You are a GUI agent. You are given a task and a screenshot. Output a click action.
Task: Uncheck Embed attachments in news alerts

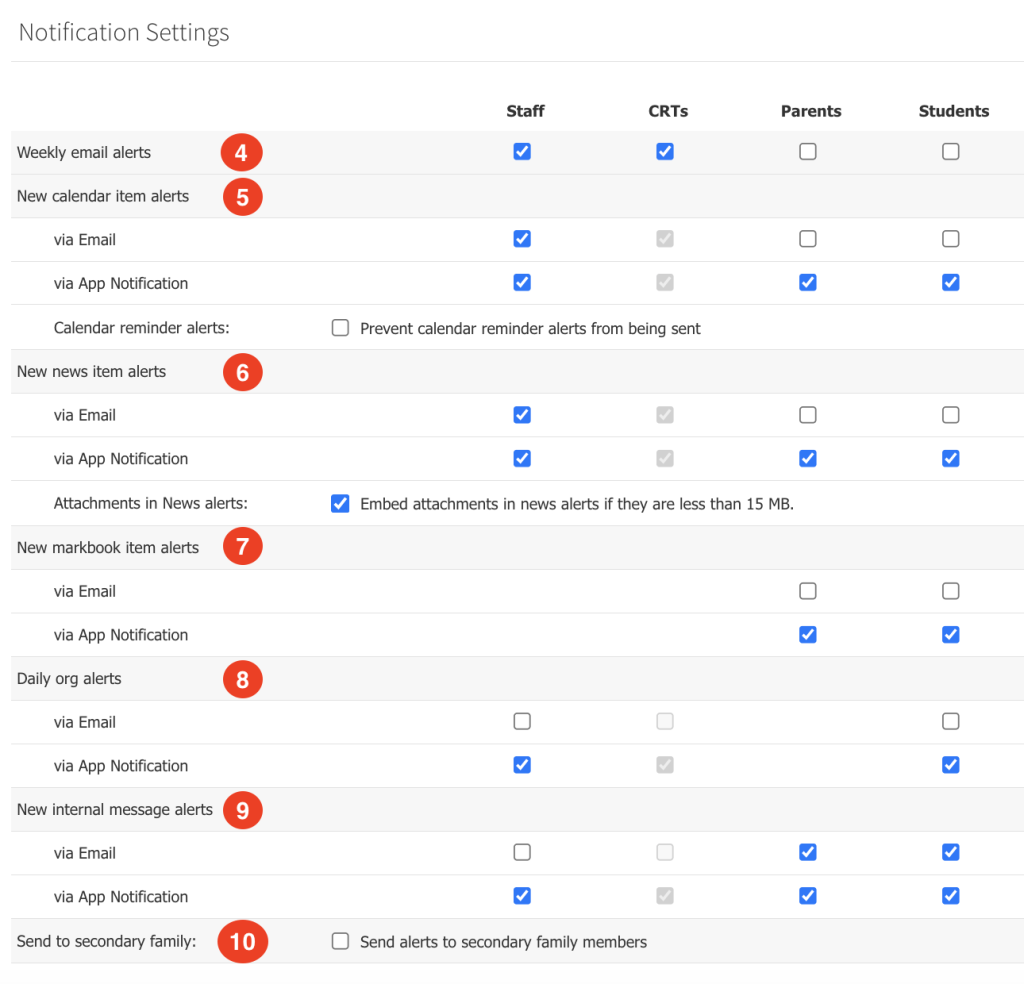pos(340,503)
